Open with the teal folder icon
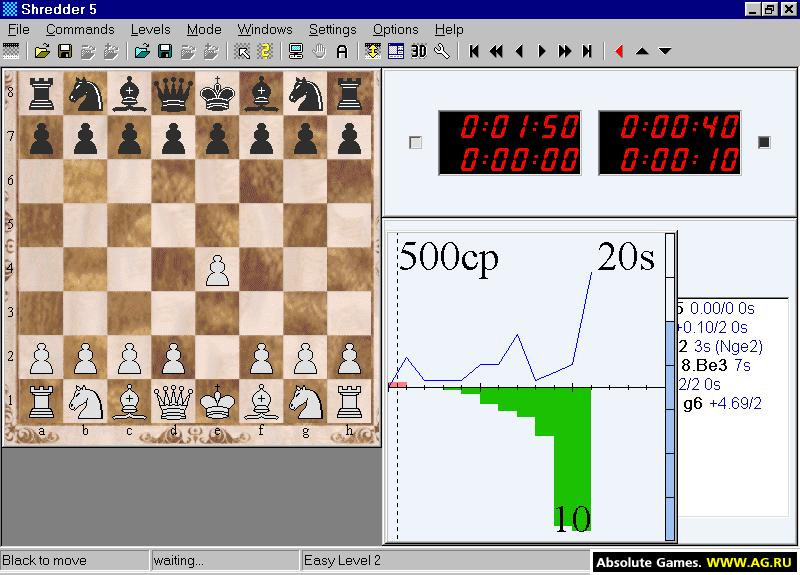 point(142,51)
